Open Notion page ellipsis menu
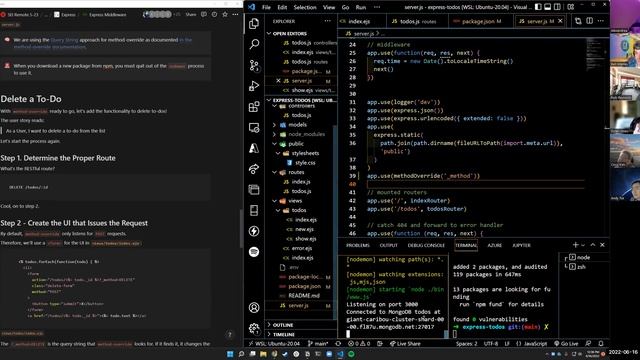This screenshot has width=640, height=360. [x=236, y=14]
